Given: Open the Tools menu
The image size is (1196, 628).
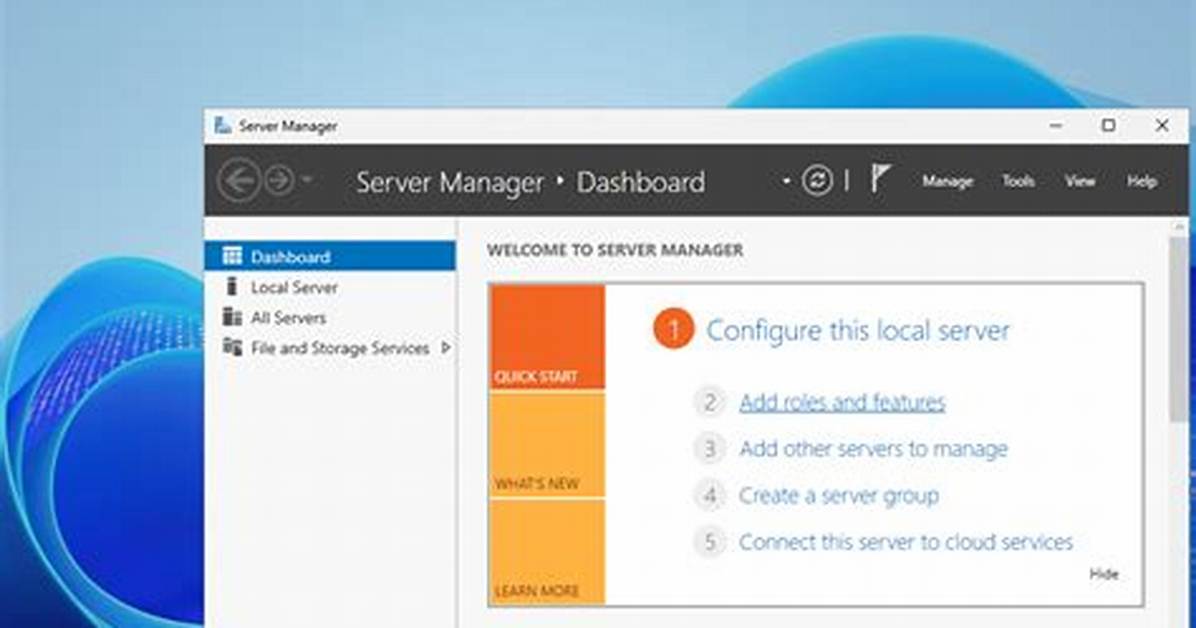Looking at the screenshot, I should point(1018,181).
